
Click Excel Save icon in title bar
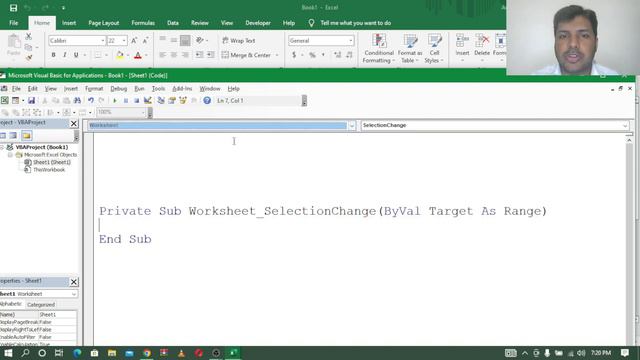click(13, 7)
